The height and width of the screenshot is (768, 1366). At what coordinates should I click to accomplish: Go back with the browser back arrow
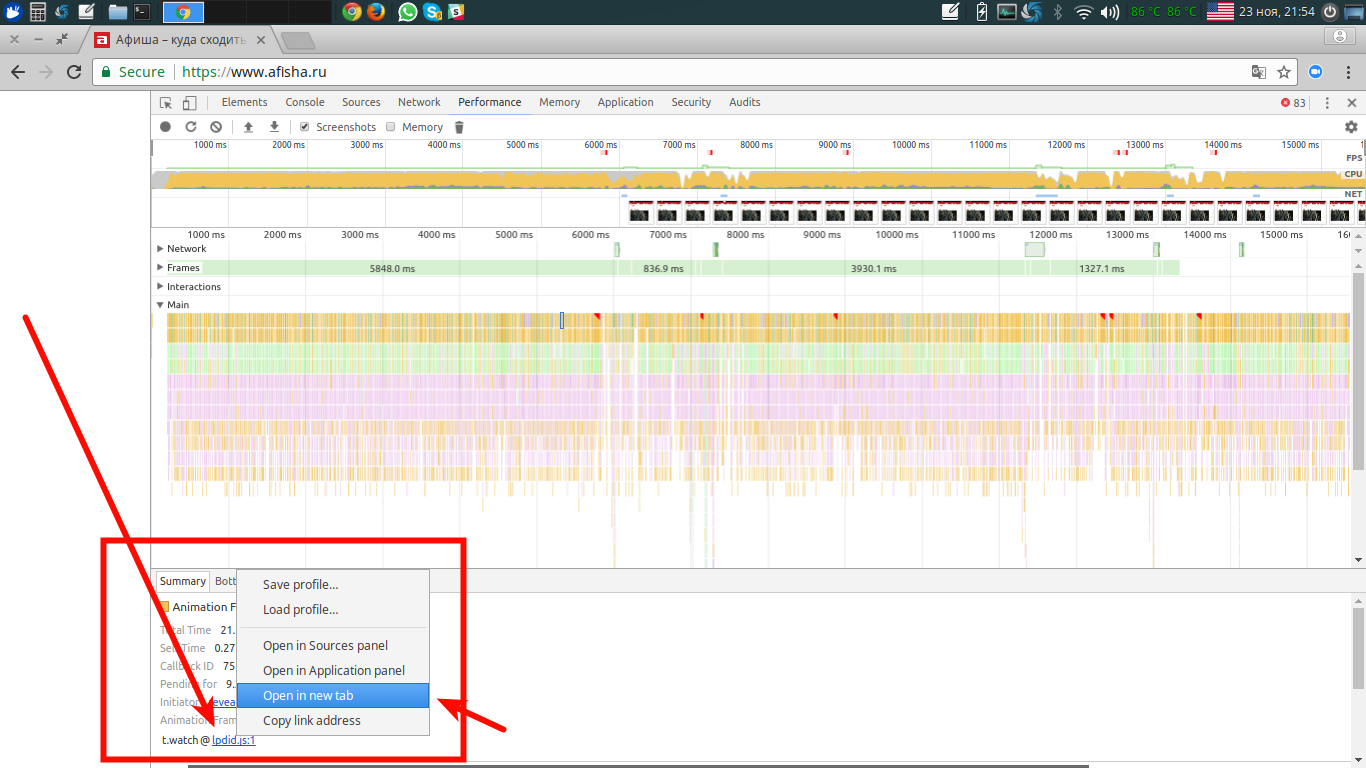tap(18, 72)
